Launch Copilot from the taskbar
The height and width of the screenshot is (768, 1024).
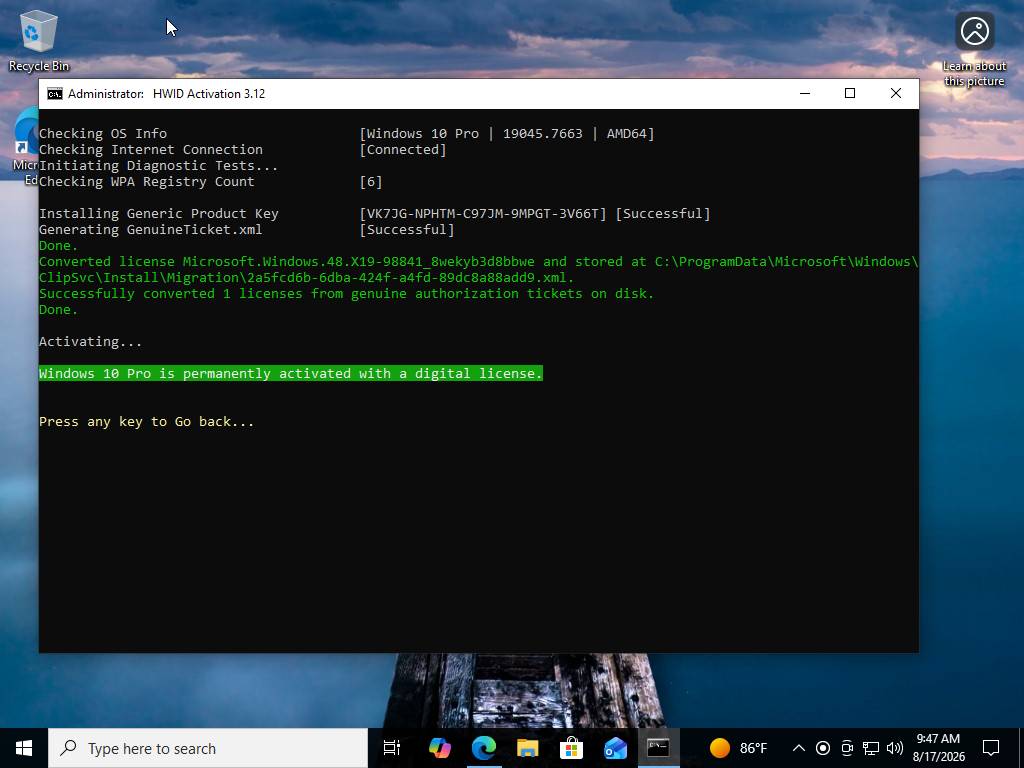(440, 748)
